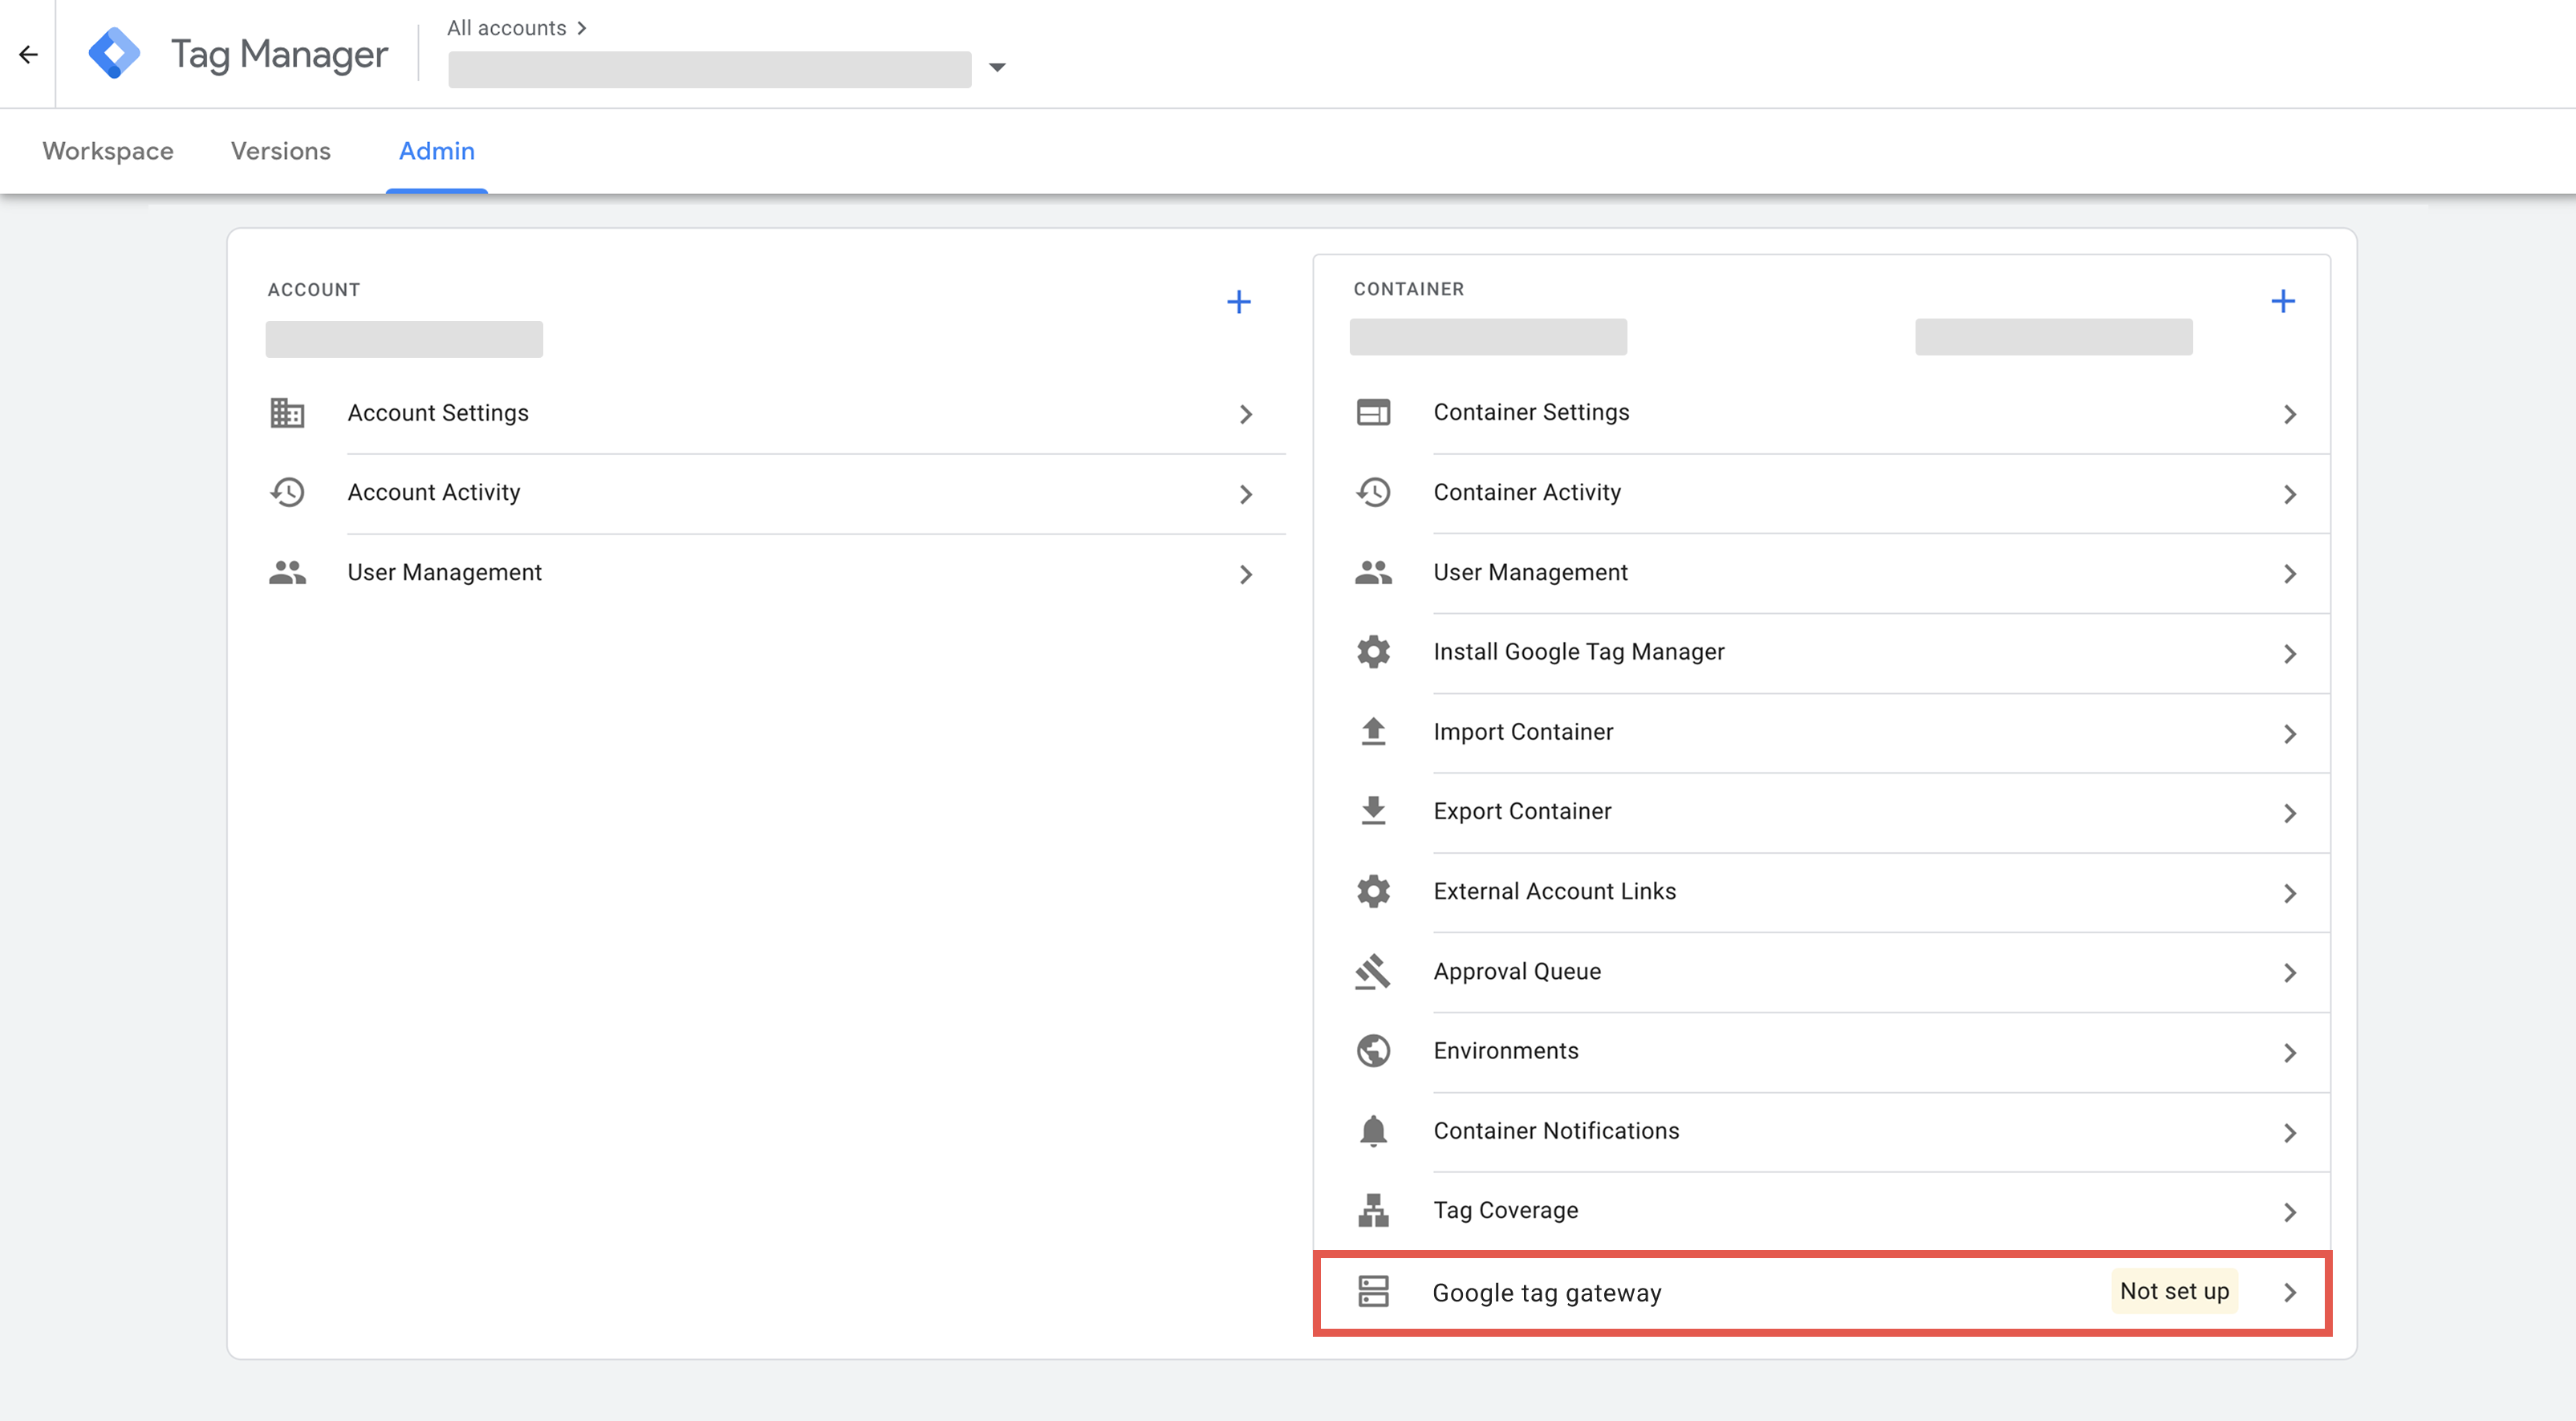2576x1421 pixels.
Task: Click the Container Settings window icon
Action: click(x=1373, y=412)
